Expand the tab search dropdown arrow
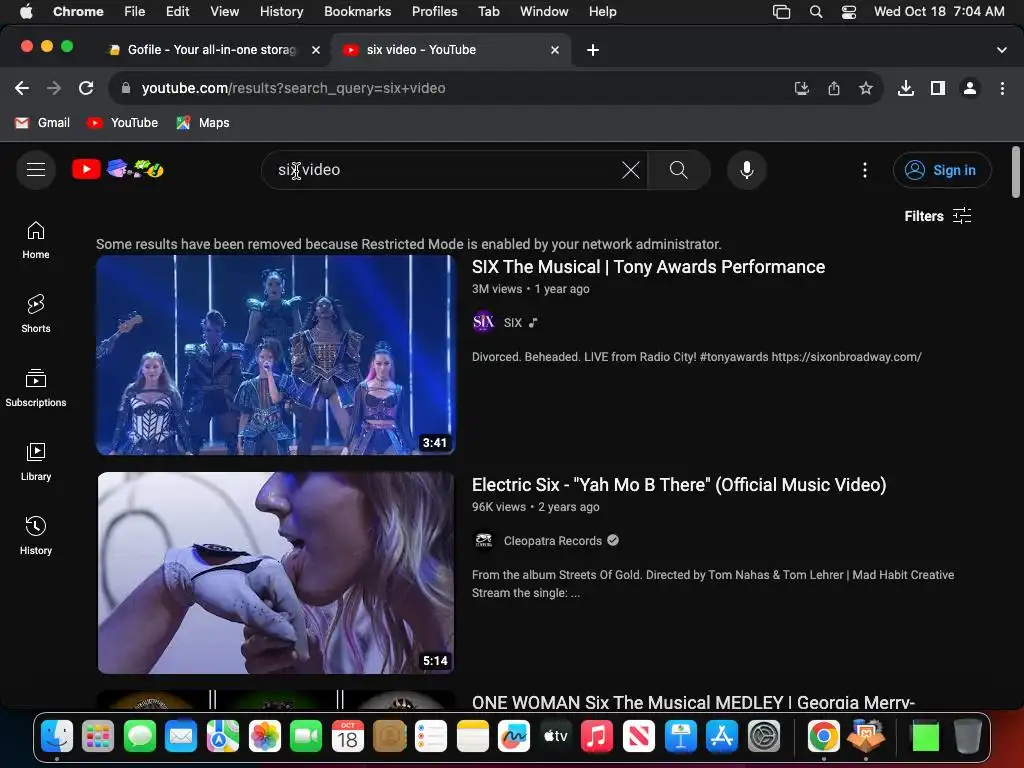1024x768 pixels. pyautogui.click(x=1002, y=50)
